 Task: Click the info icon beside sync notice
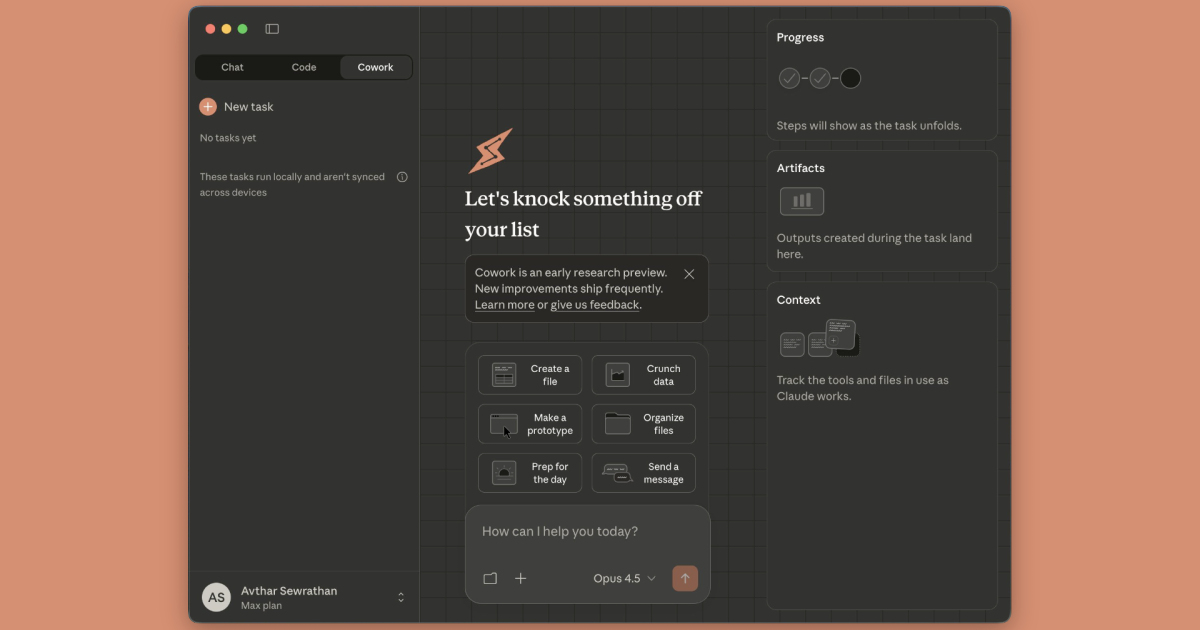[x=402, y=177]
